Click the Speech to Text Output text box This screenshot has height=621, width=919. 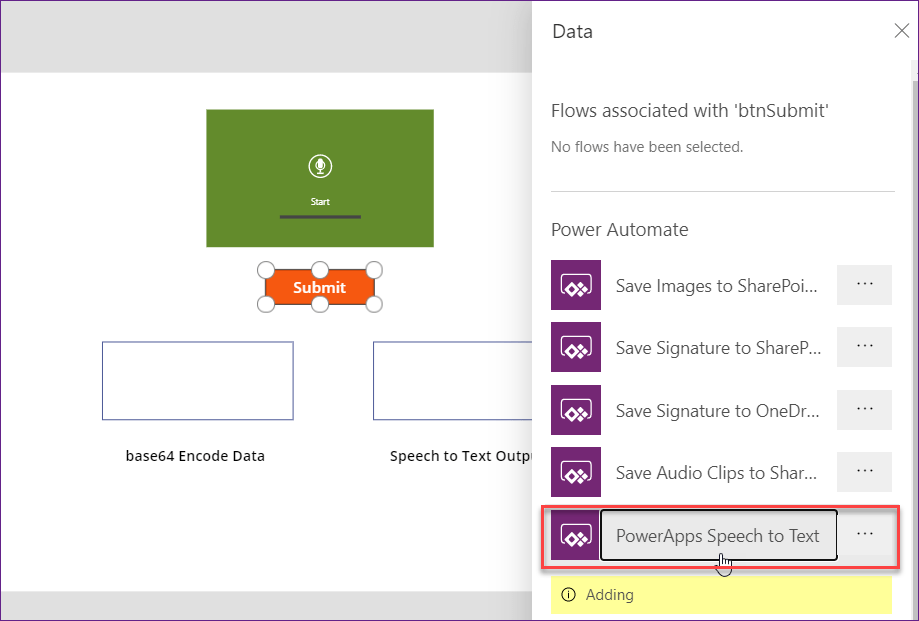point(460,380)
